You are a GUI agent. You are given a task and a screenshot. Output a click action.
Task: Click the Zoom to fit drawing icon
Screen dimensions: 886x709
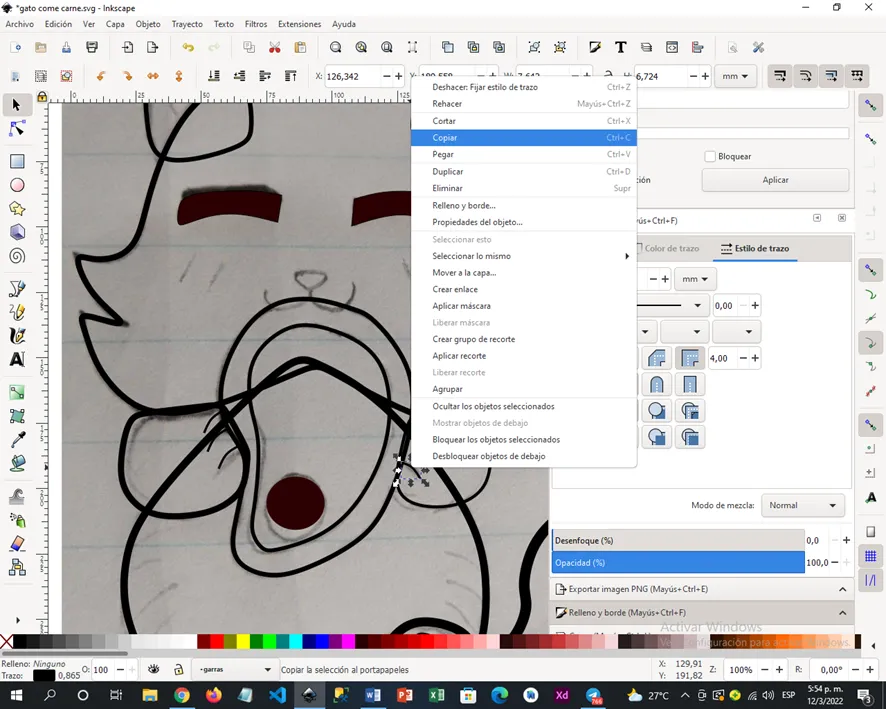click(x=361, y=47)
